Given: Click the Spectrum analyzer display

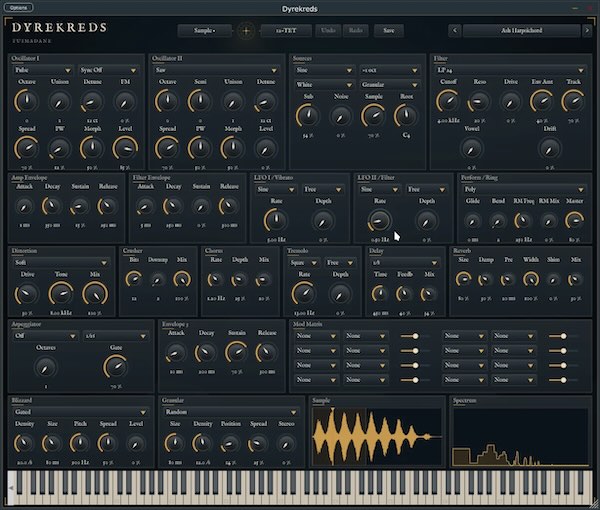Looking at the screenshot, I should pos(520,437).
